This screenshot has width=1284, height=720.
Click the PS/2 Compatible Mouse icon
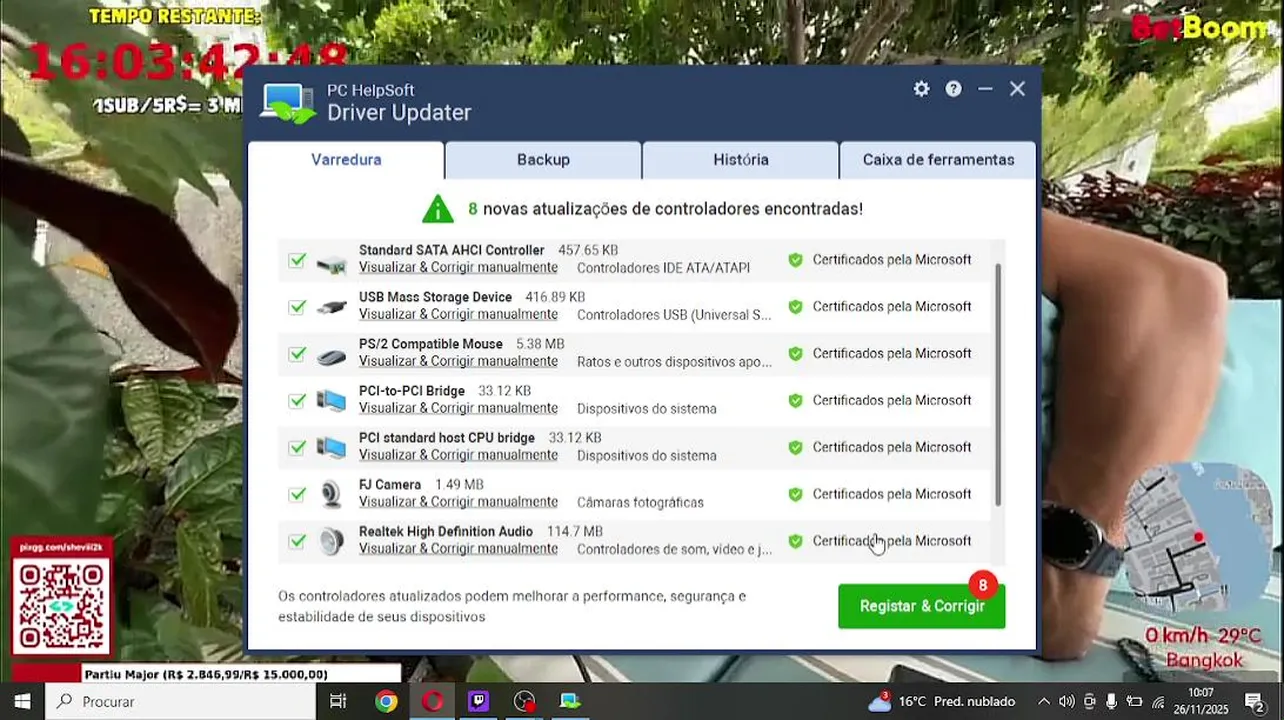[x=331, y=355]
